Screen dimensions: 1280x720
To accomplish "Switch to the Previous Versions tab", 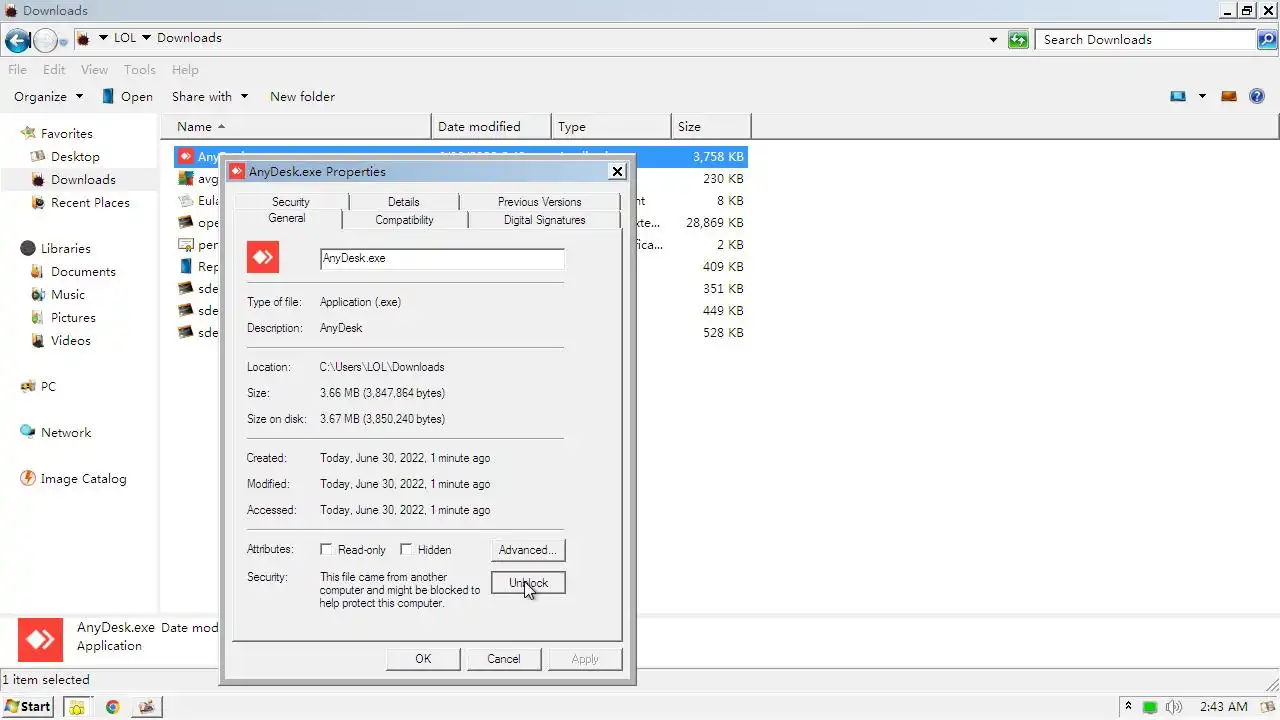I will click(x=539, y=201).
